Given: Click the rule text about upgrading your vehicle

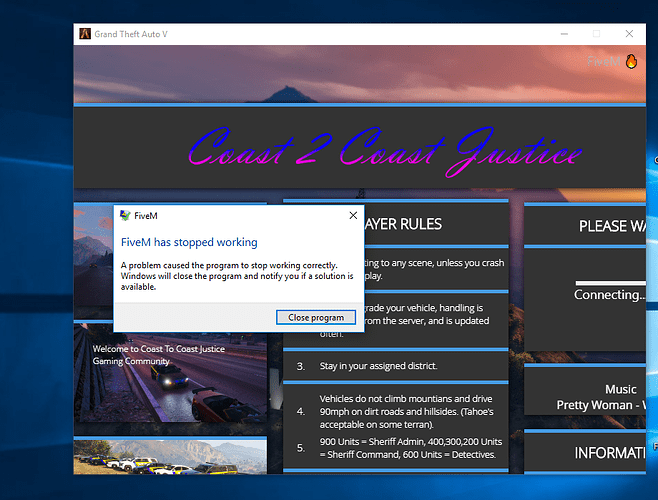Looking at the screenshot, I should tap(425, 320).
